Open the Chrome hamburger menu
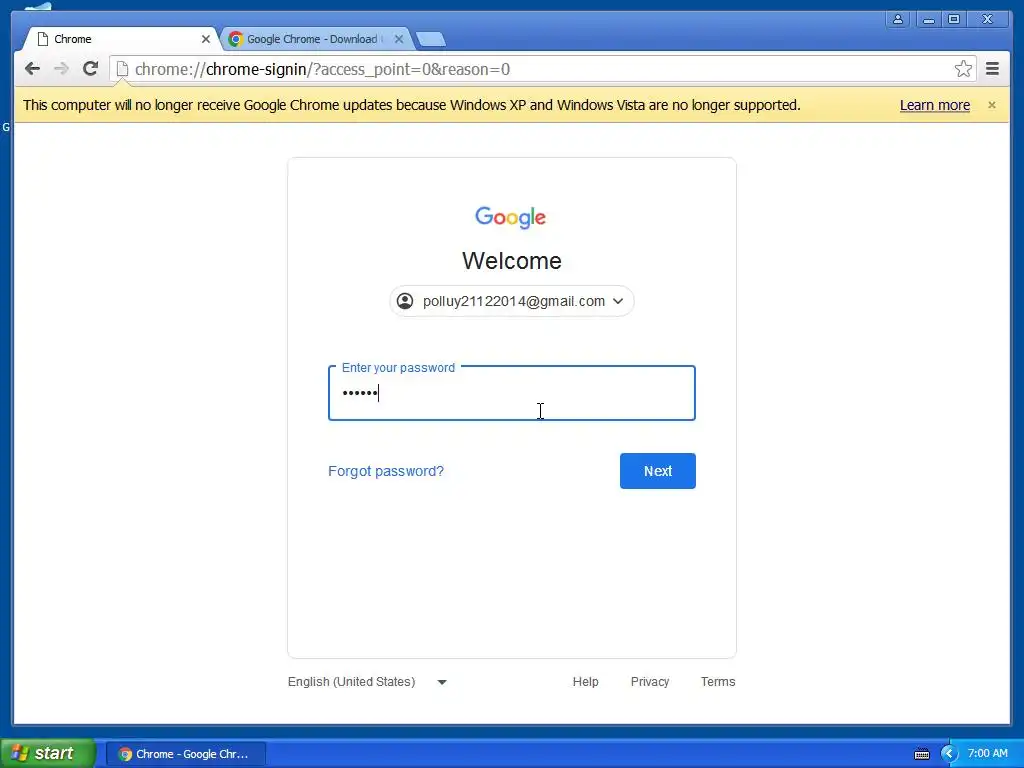The height and width of the screenshot is (768, 1024). pyautogui.click(x=993, y=69)
